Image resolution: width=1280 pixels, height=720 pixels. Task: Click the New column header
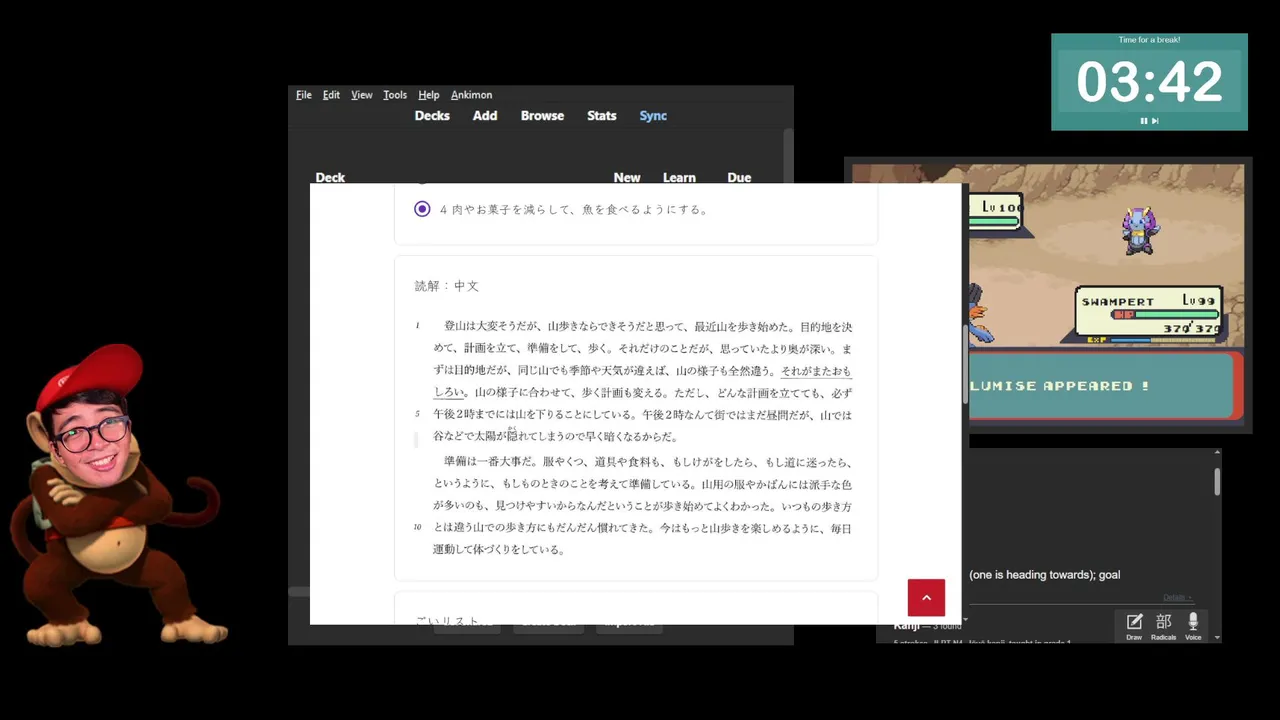tap(627, 177)
